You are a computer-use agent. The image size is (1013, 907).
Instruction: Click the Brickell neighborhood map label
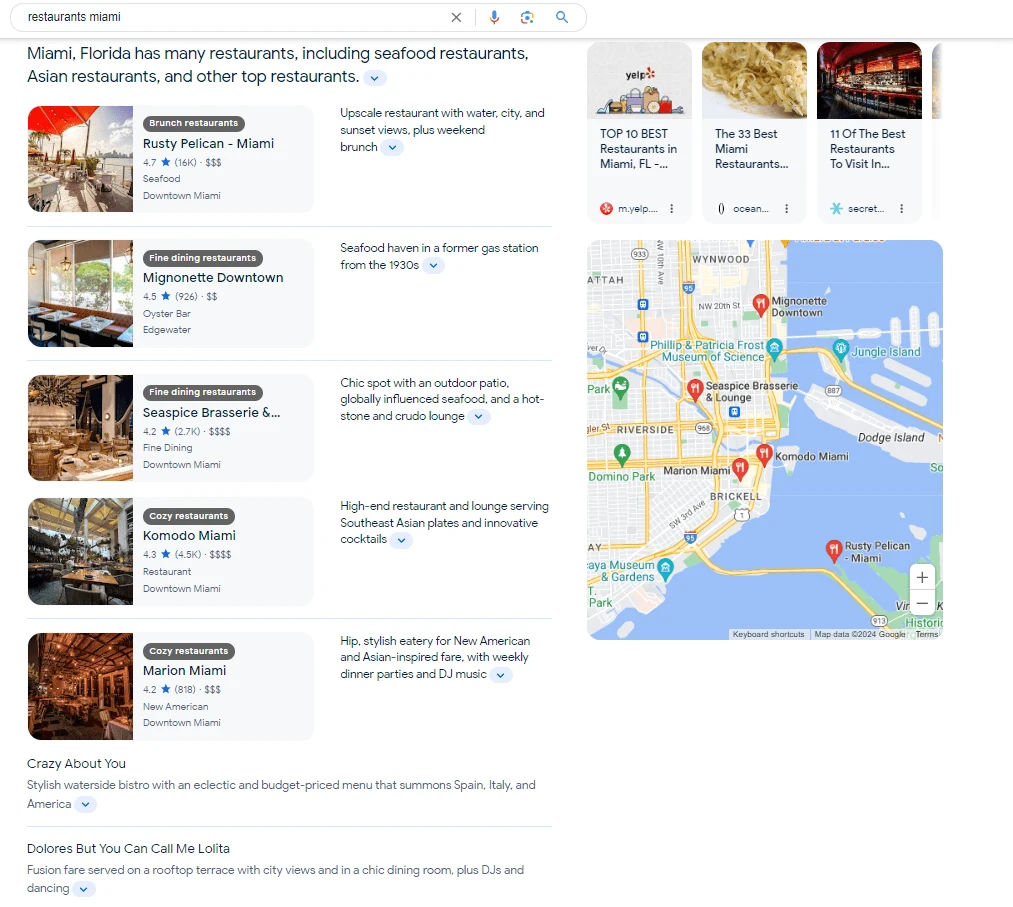tap(735, 497)
